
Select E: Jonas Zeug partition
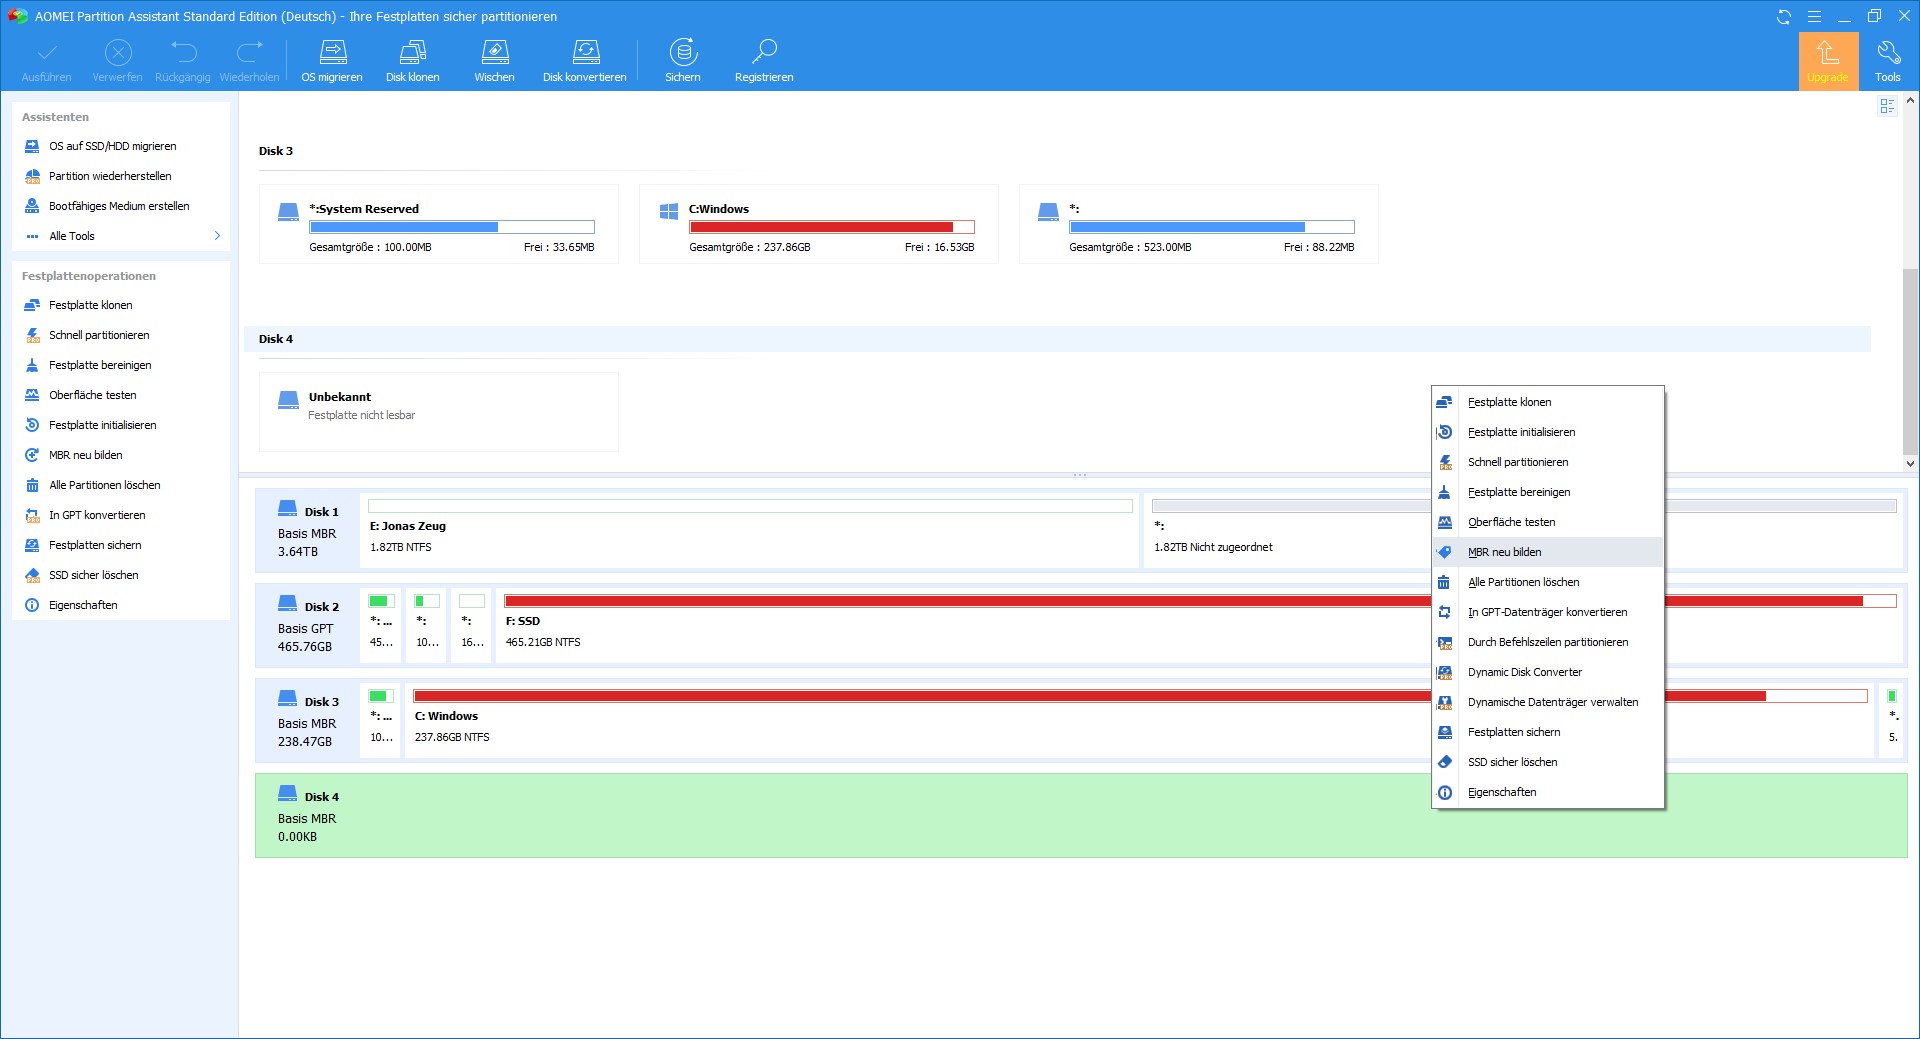750,530
